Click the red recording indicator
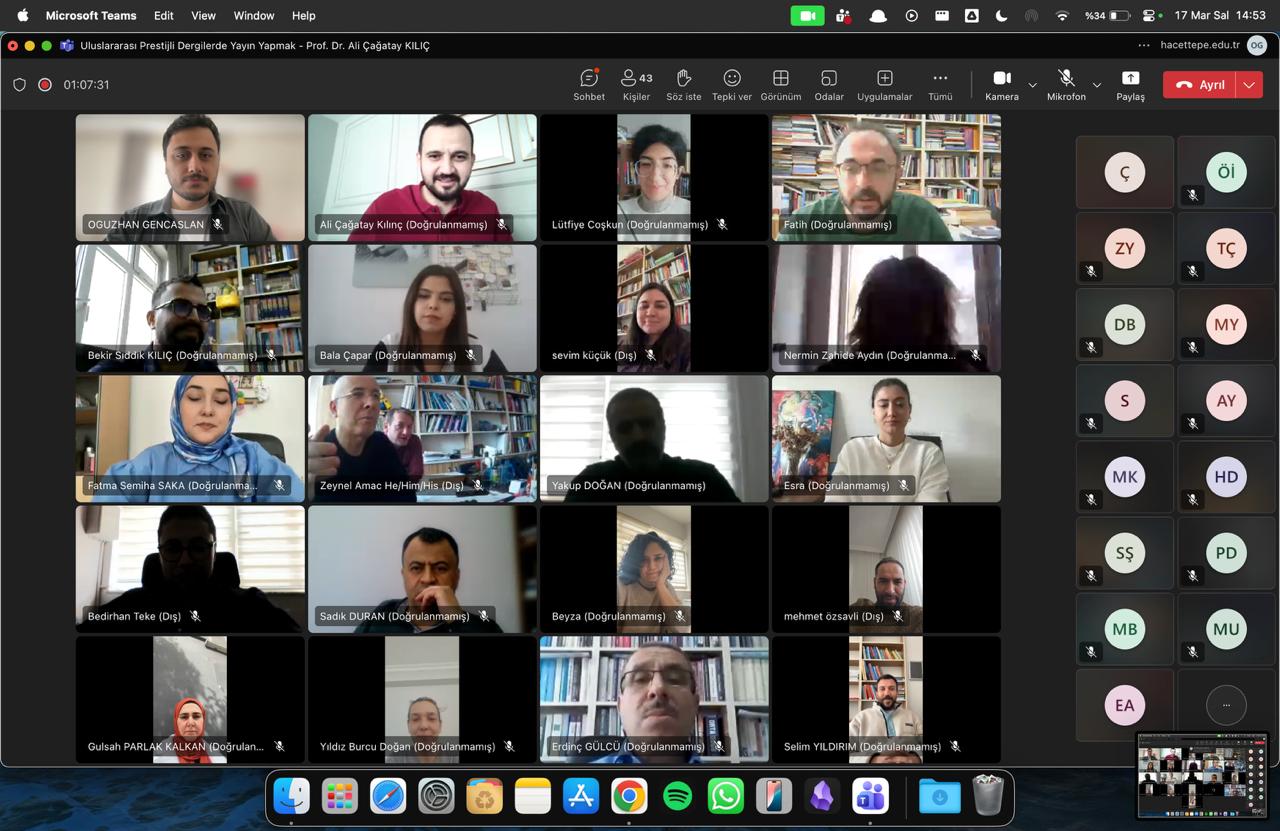 45,85
